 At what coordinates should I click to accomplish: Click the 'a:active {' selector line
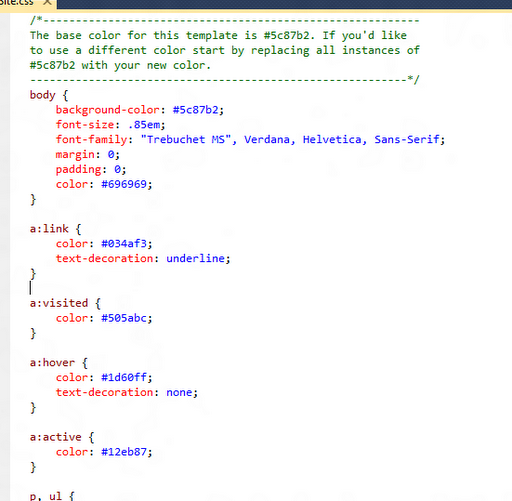(x=62, y=437)
